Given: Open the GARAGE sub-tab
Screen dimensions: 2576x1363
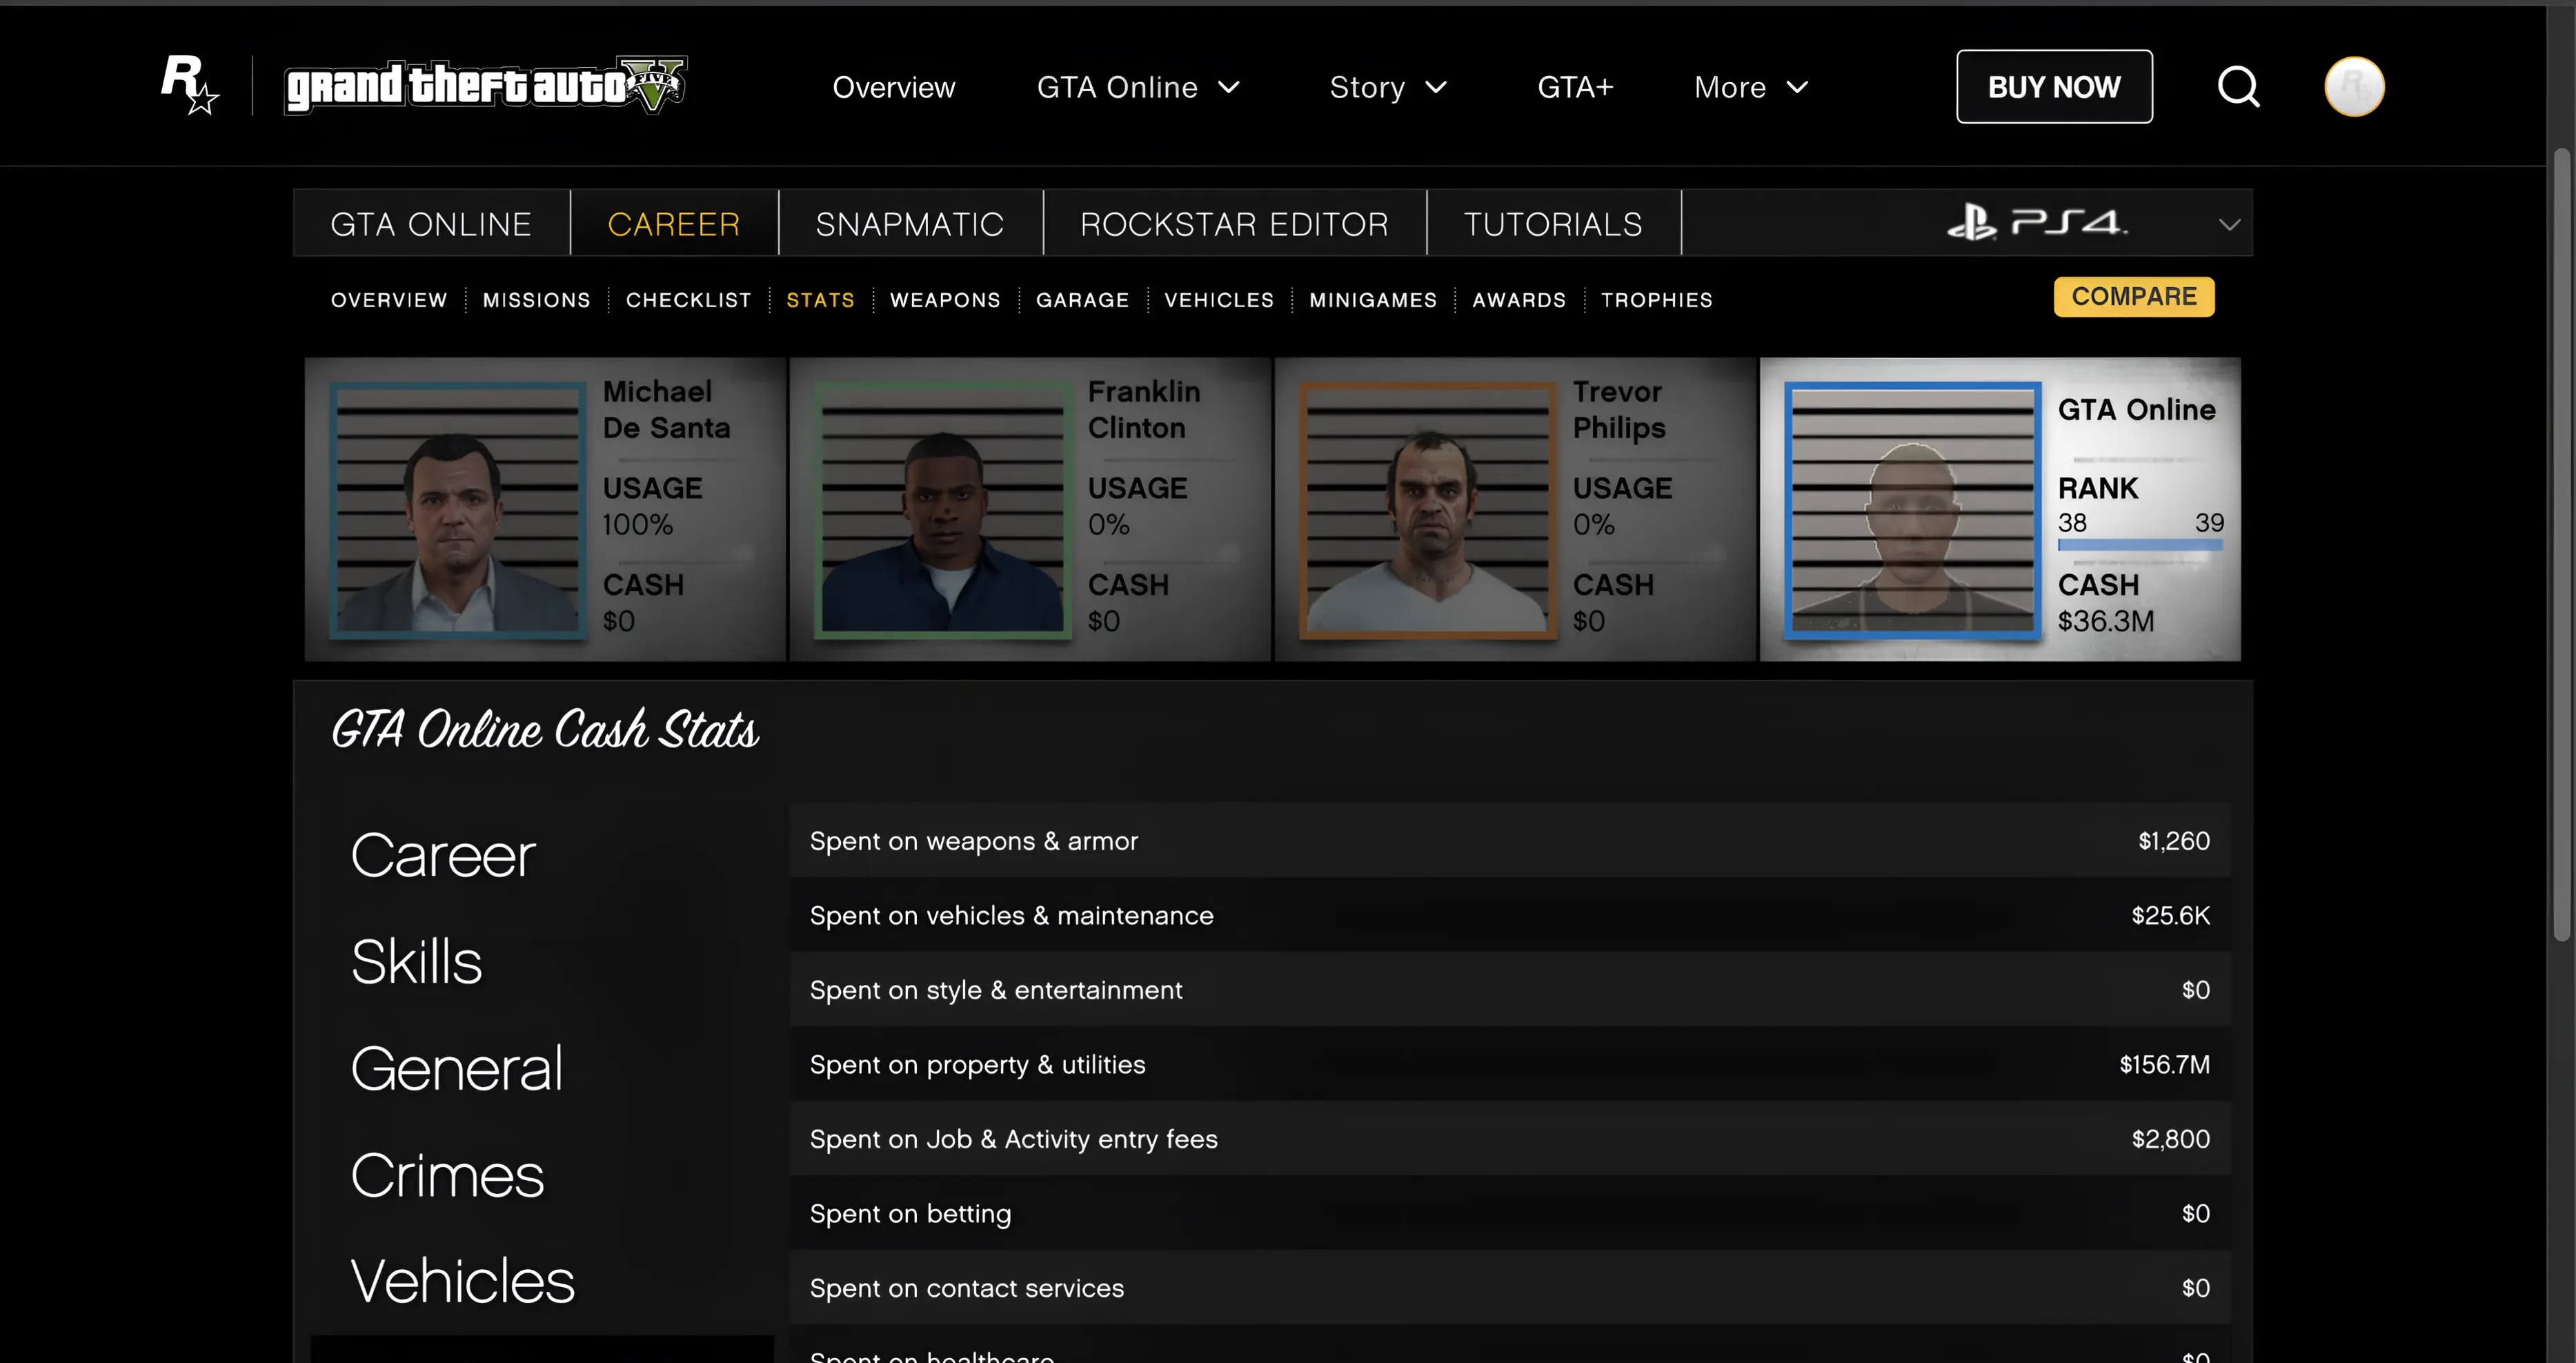Looking at the screenshot, I should (x=1082, y=300).
